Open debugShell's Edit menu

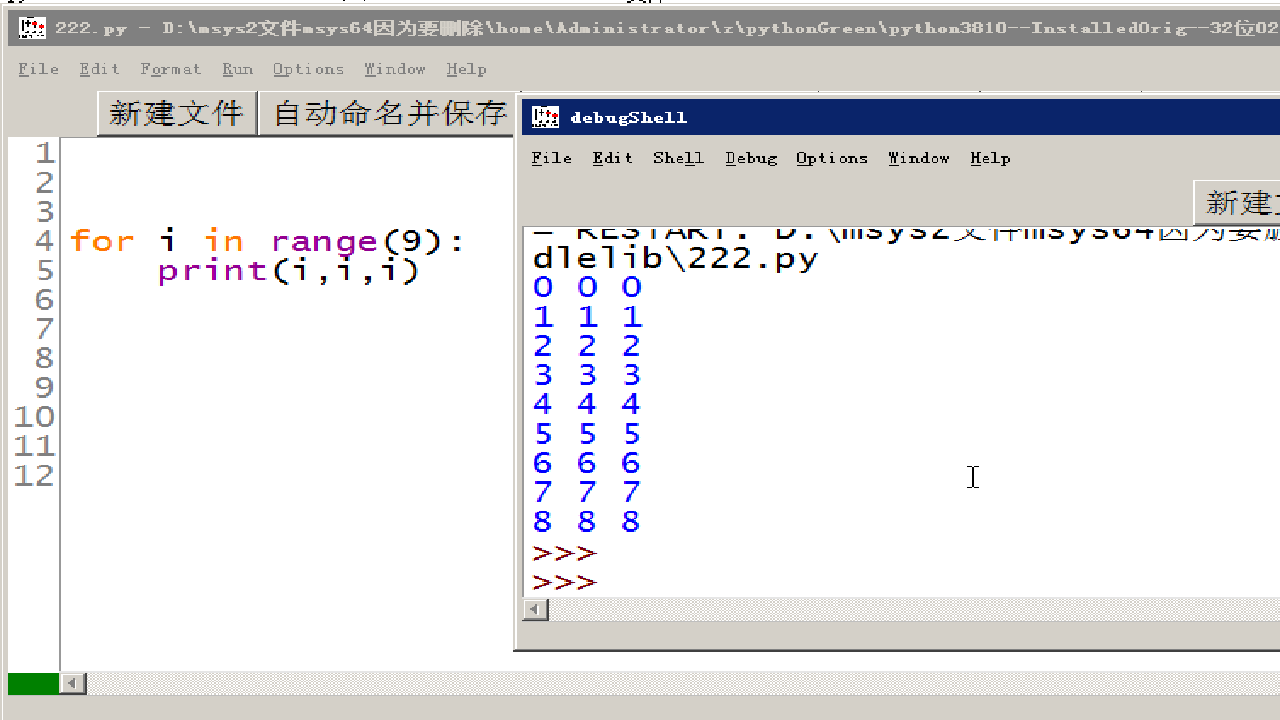(x=612, y=158)
